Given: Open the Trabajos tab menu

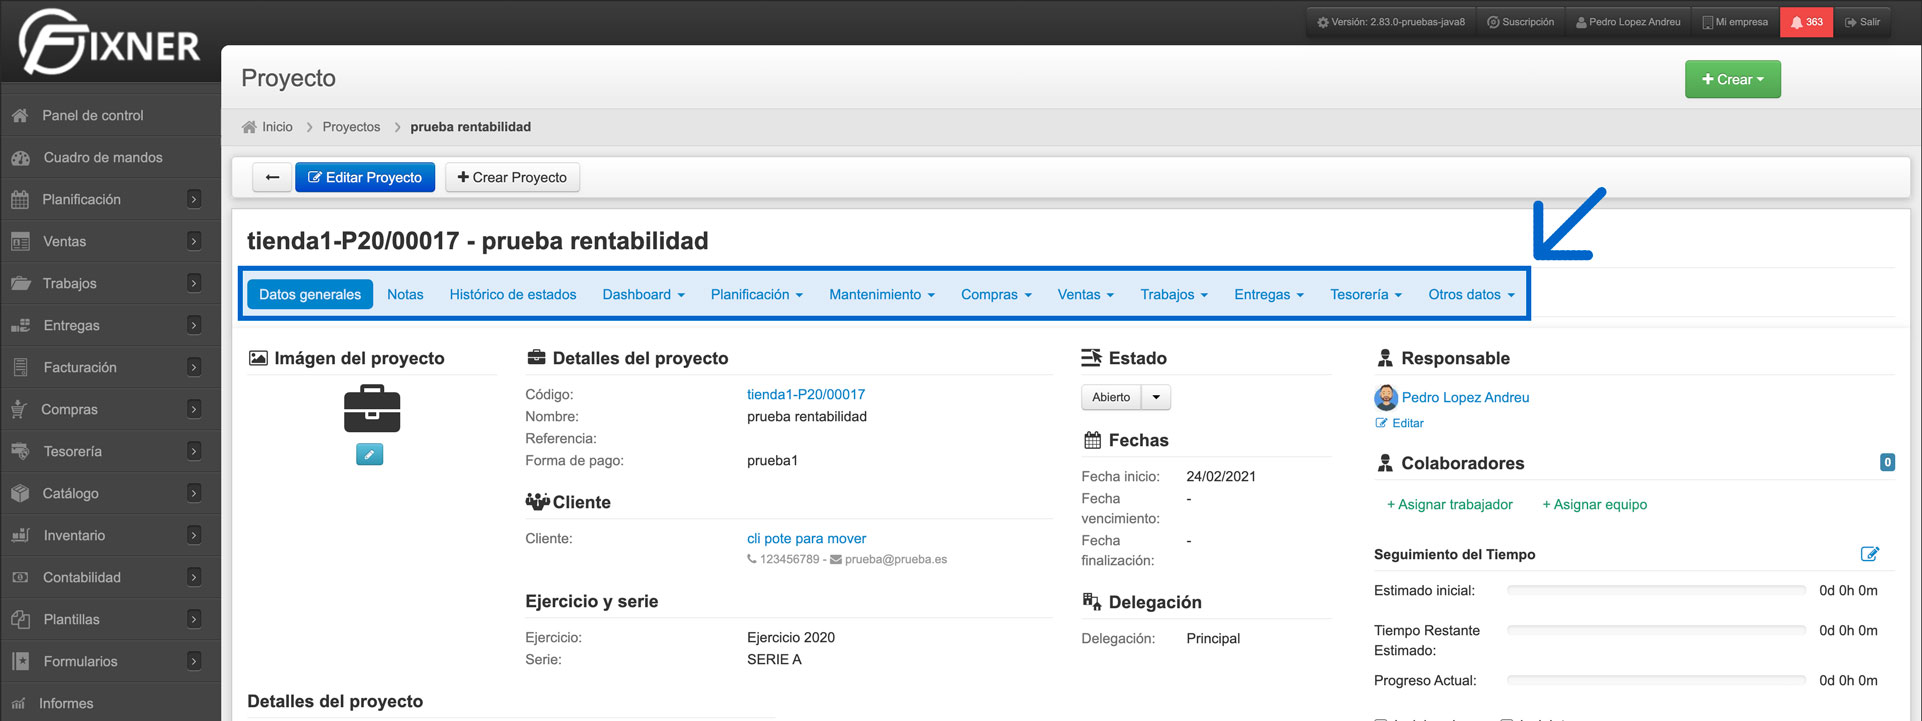Looking at the screenshot, I should click(1174, 295).
